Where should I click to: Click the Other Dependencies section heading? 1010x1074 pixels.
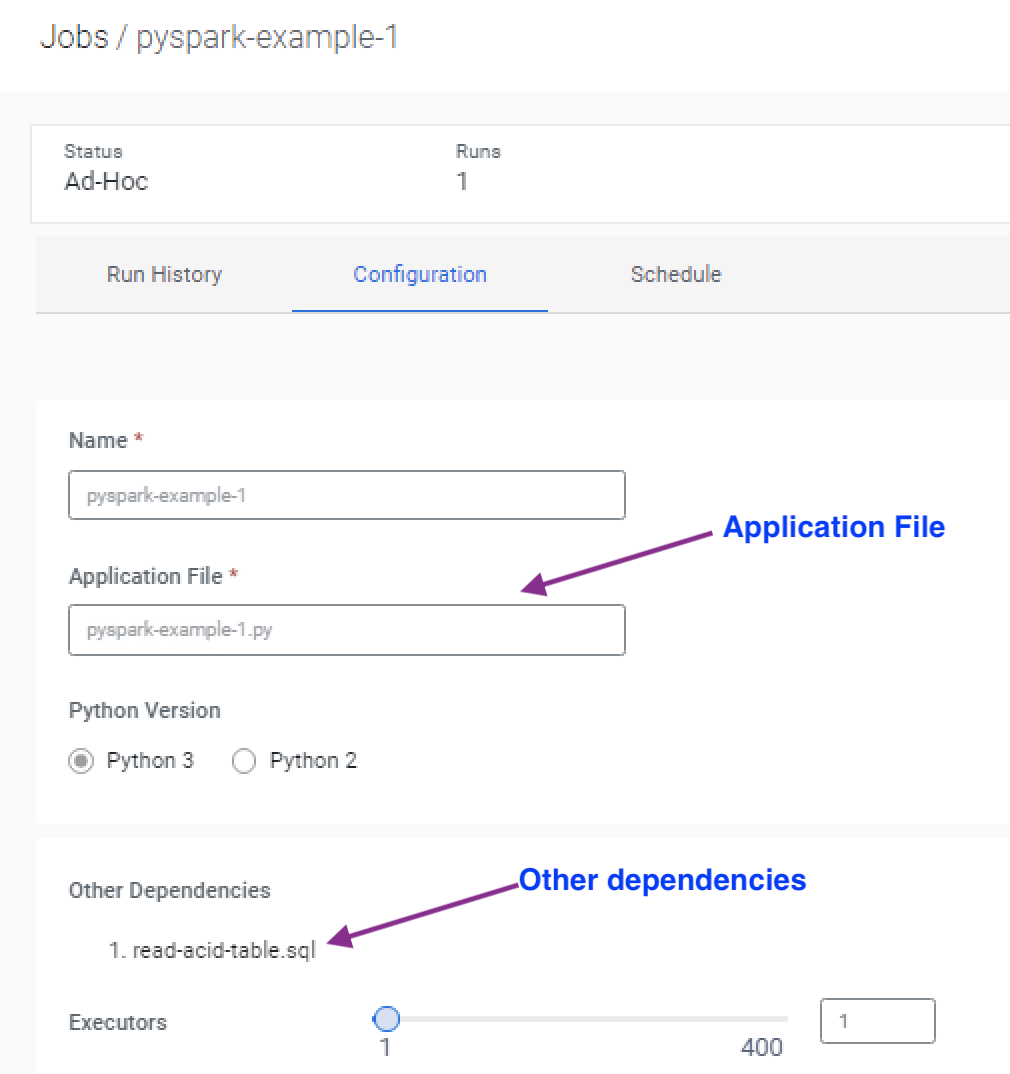point(169,890)
